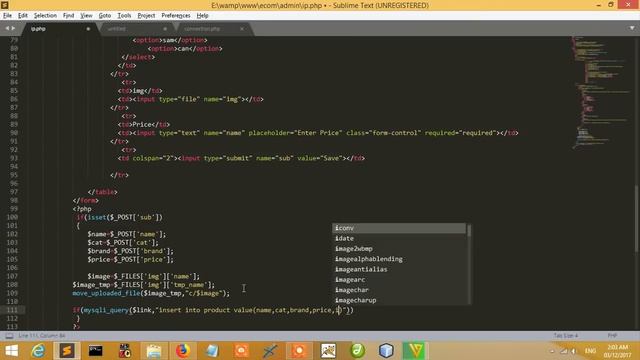Click the $price=$_POST['price'] line
Viewport: 640px width, 360px height.
coord(130,260)
